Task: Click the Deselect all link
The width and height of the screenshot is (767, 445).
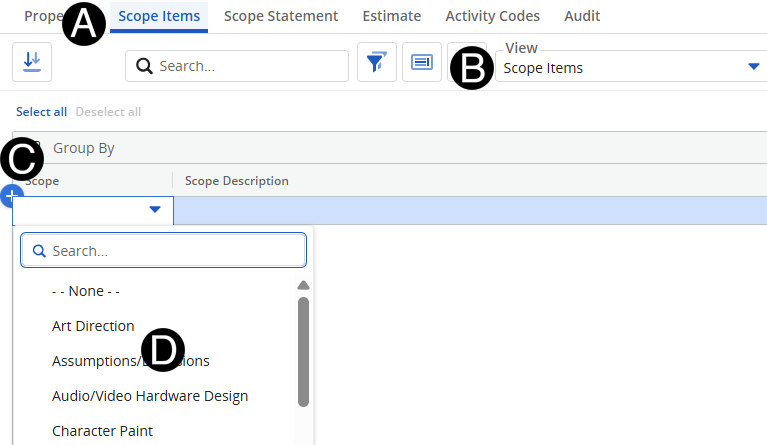Action: coord(108,111)
